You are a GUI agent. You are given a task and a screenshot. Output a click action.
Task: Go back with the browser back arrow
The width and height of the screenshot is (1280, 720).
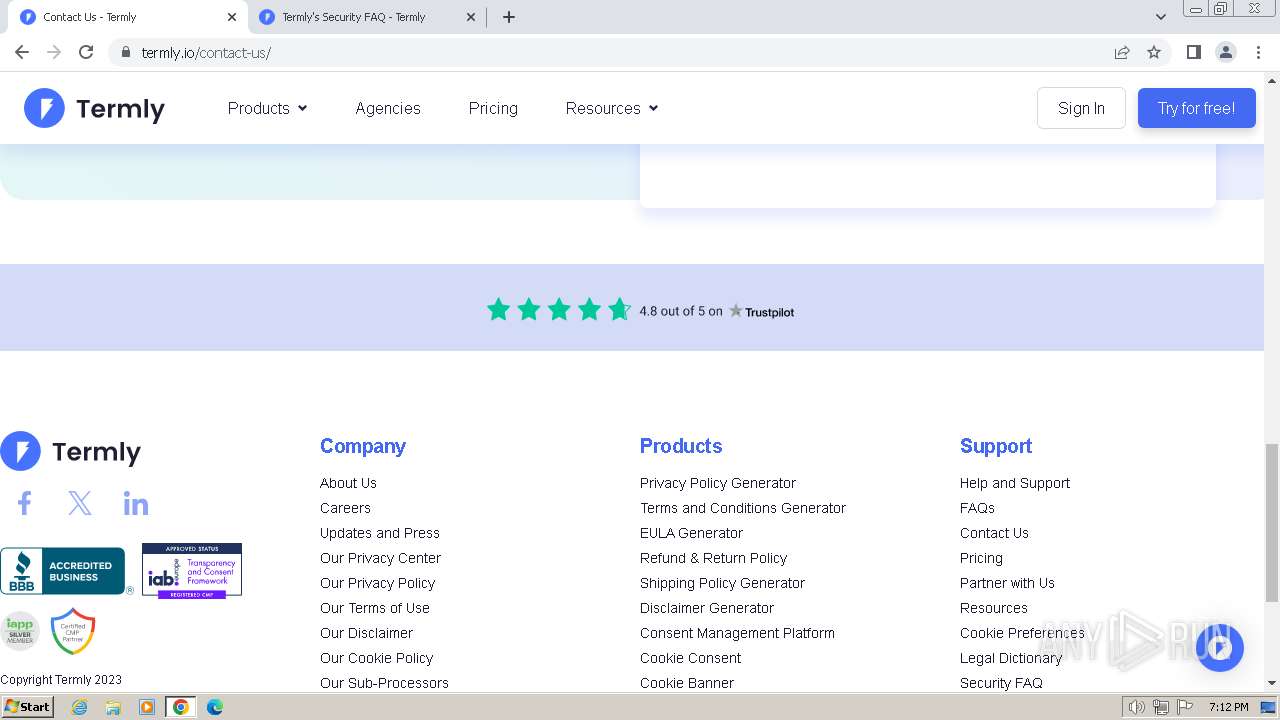tap(22, 52)
